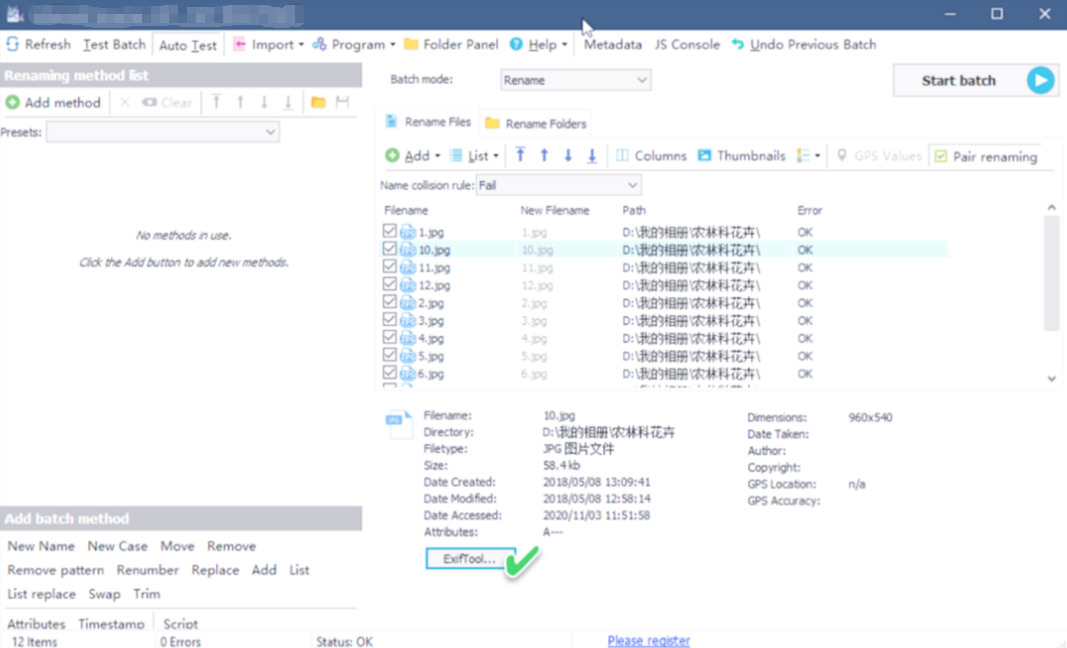Click the delete method X icon

[x=125, y=103]
